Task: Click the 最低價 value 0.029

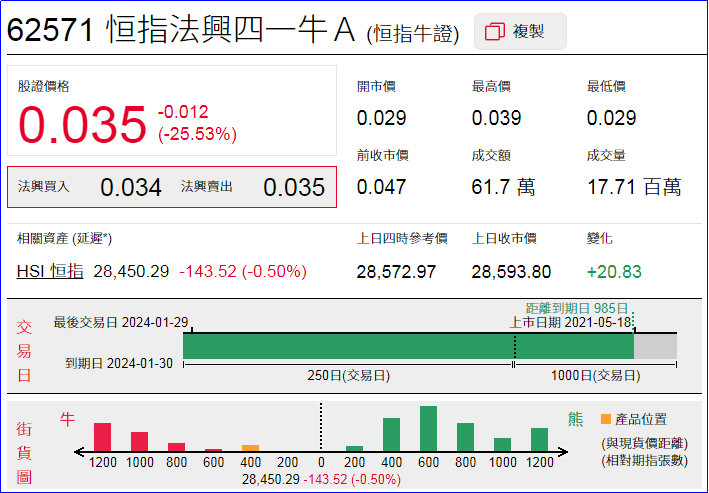Action: pos(611,118)
